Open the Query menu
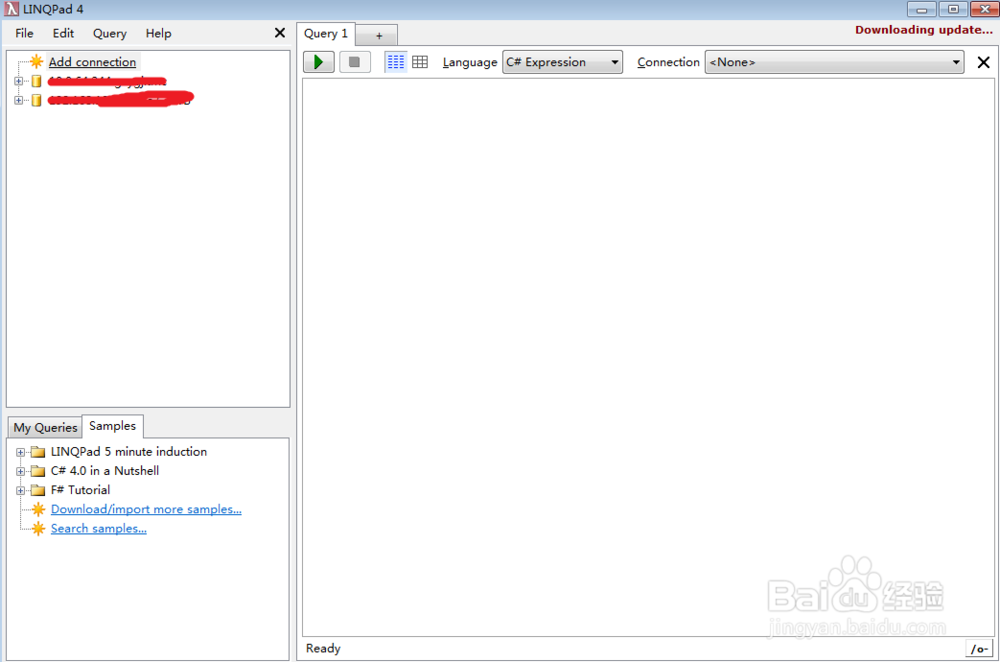 point(110,33)
